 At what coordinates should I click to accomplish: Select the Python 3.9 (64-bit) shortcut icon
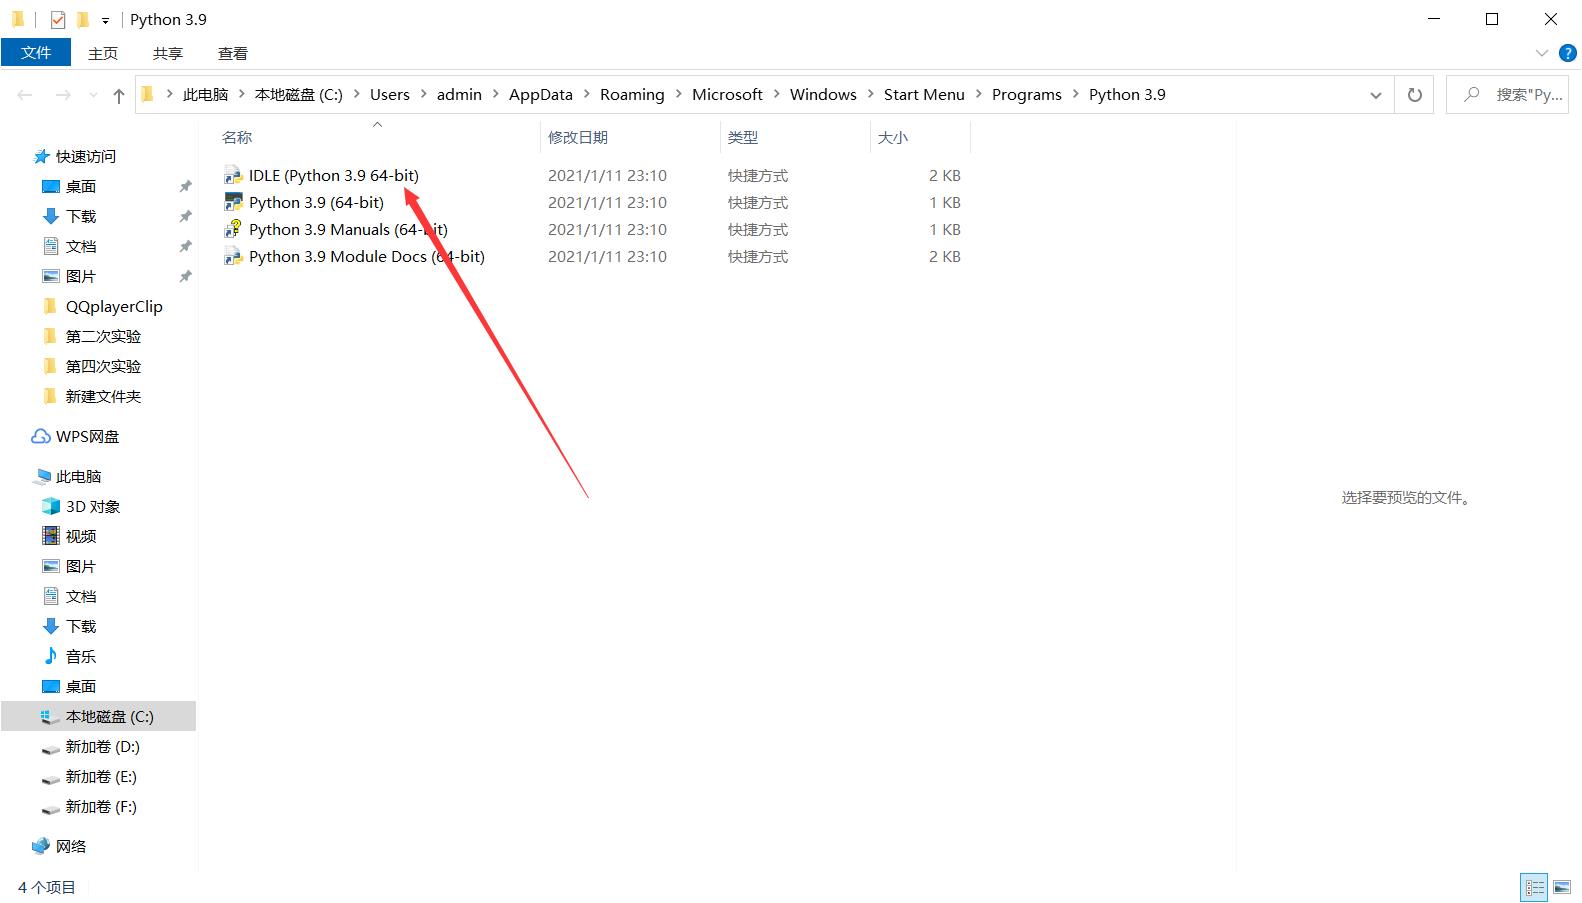[233, 203]
